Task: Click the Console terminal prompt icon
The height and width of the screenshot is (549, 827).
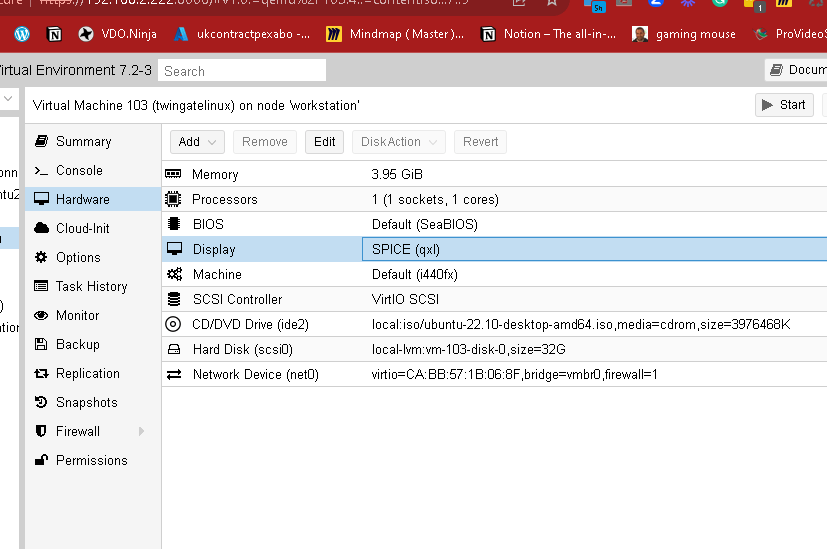Action: point(41,170)
